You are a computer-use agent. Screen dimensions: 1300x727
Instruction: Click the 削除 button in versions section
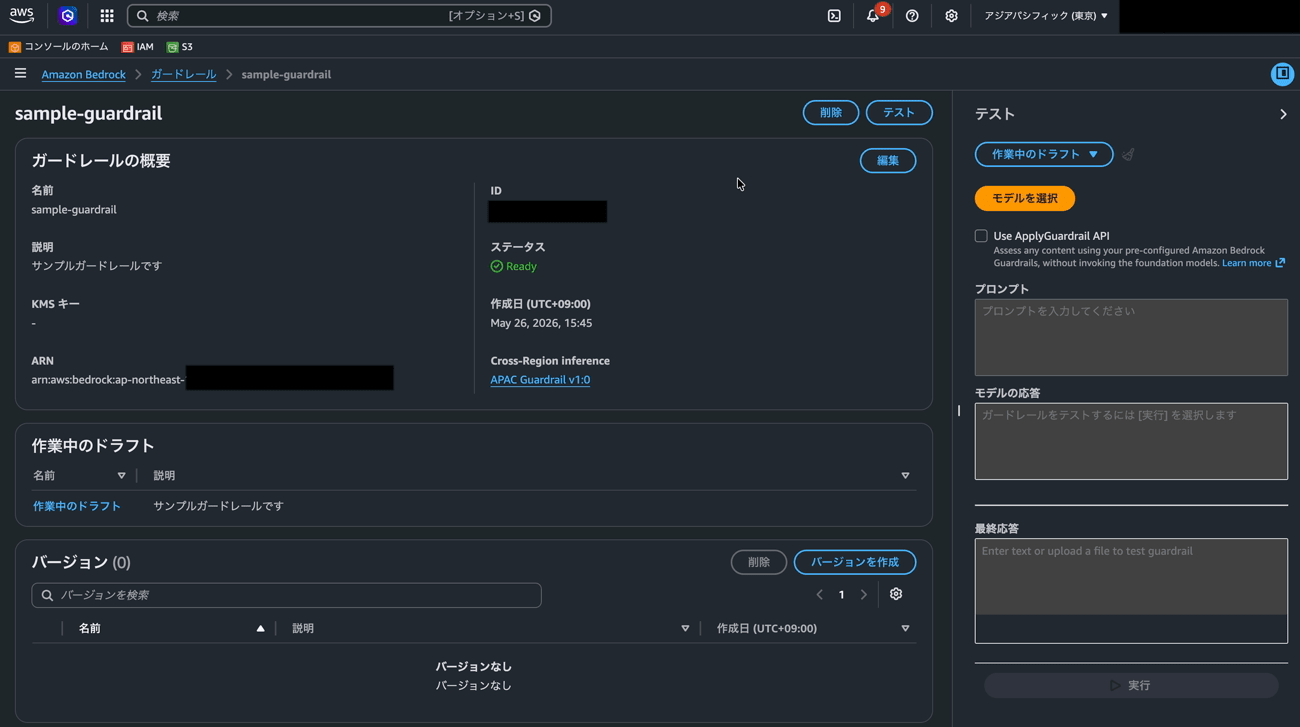(x=759, y=563)
